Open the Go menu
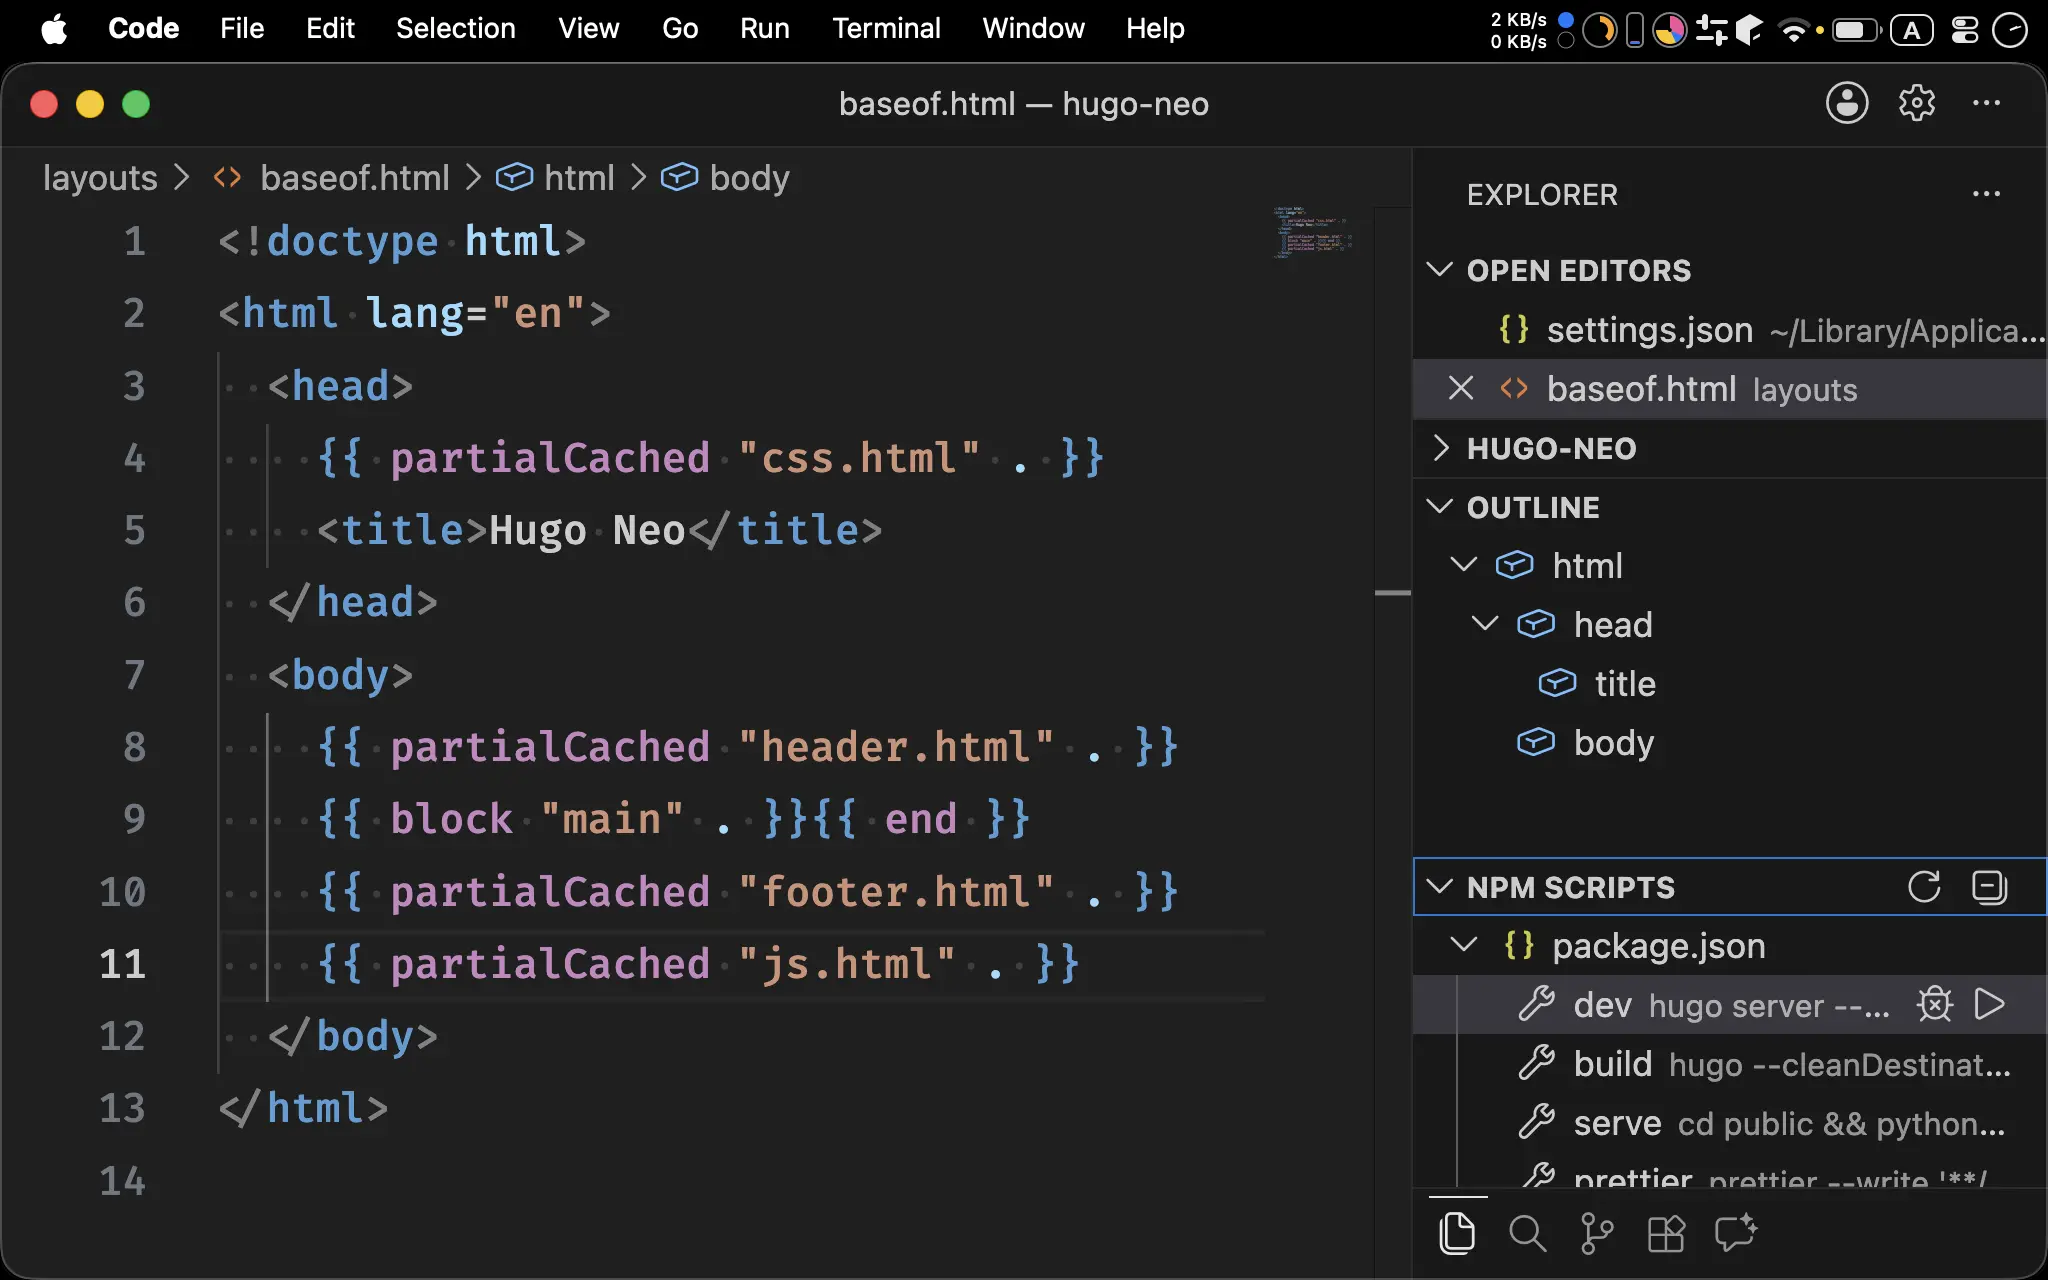The height and width of the screenshot is (1280, 2048). click(x=680, y=29)
